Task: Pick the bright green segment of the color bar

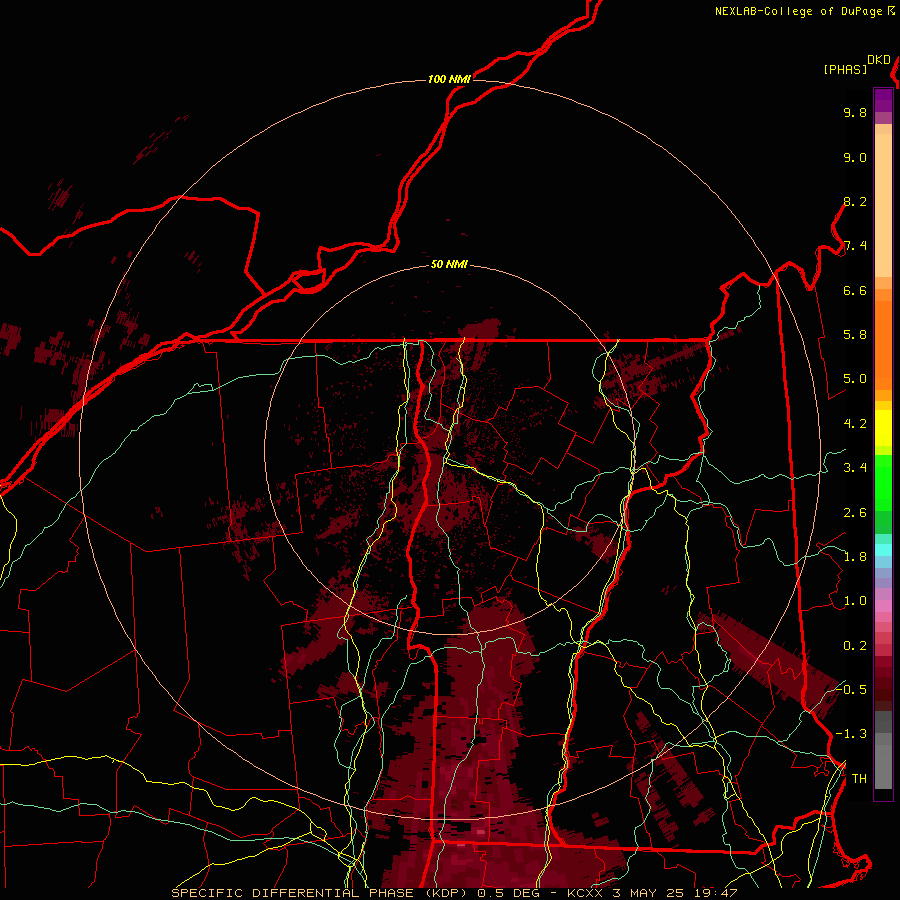Action: [x=883, y=482]
